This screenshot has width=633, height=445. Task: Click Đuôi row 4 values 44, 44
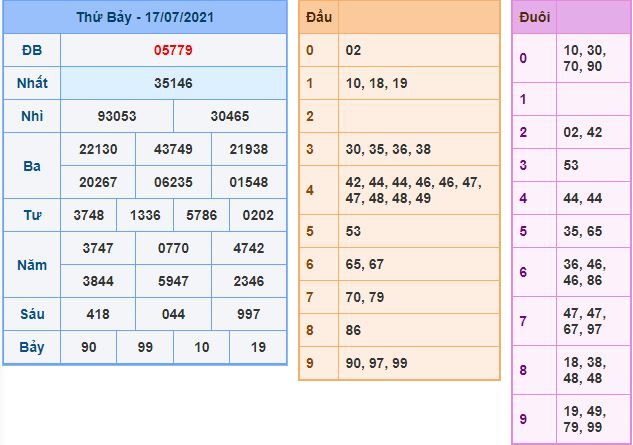[x=583, y=198]
